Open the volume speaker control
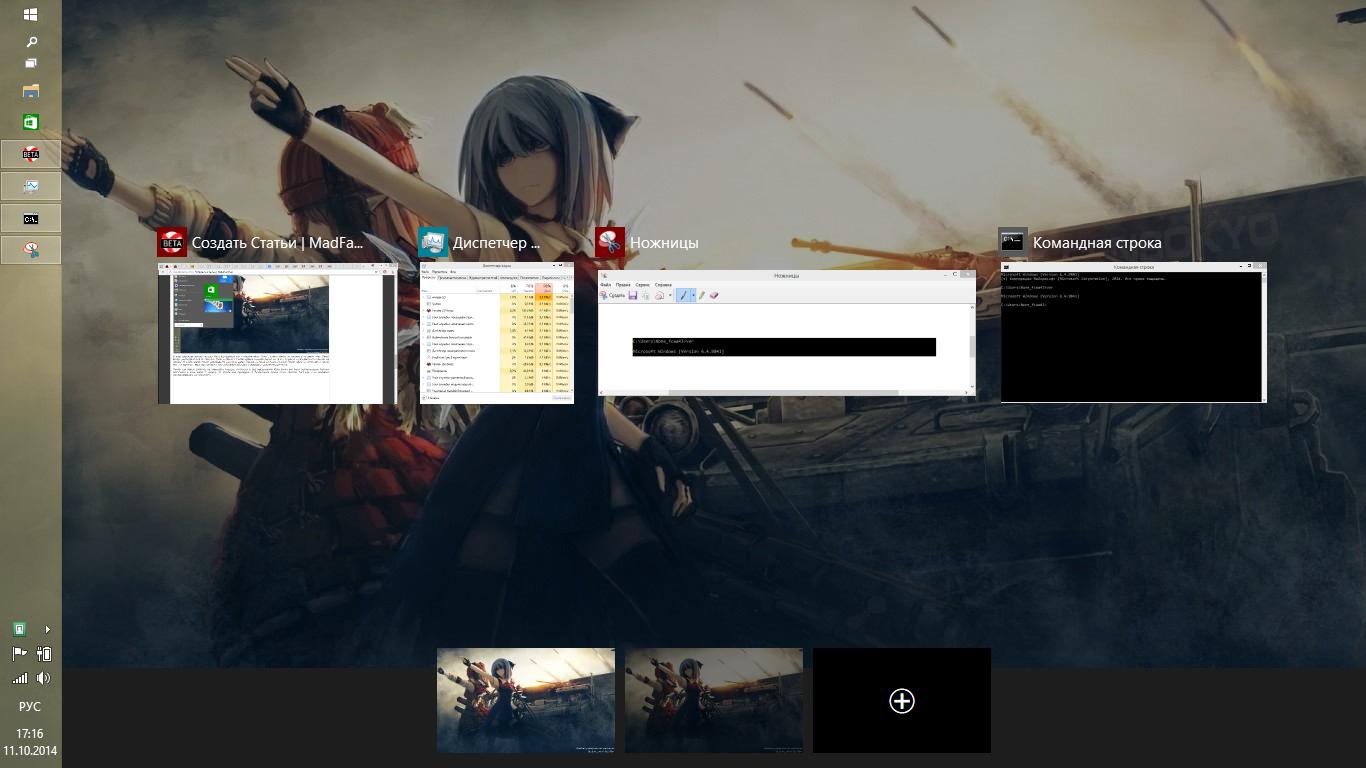The height and width of the screenshot is (768, 1366). 43,678
